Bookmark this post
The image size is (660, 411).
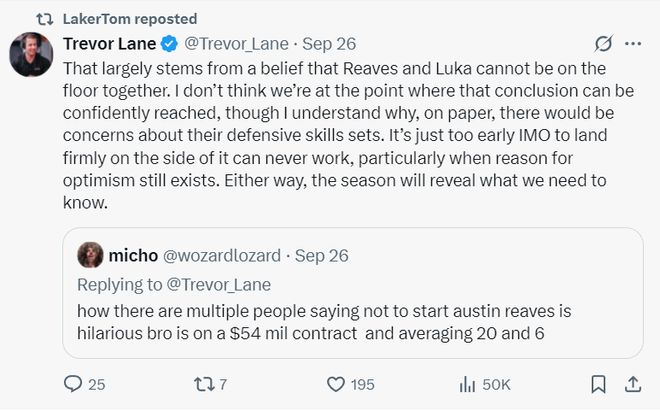[598, 384]
